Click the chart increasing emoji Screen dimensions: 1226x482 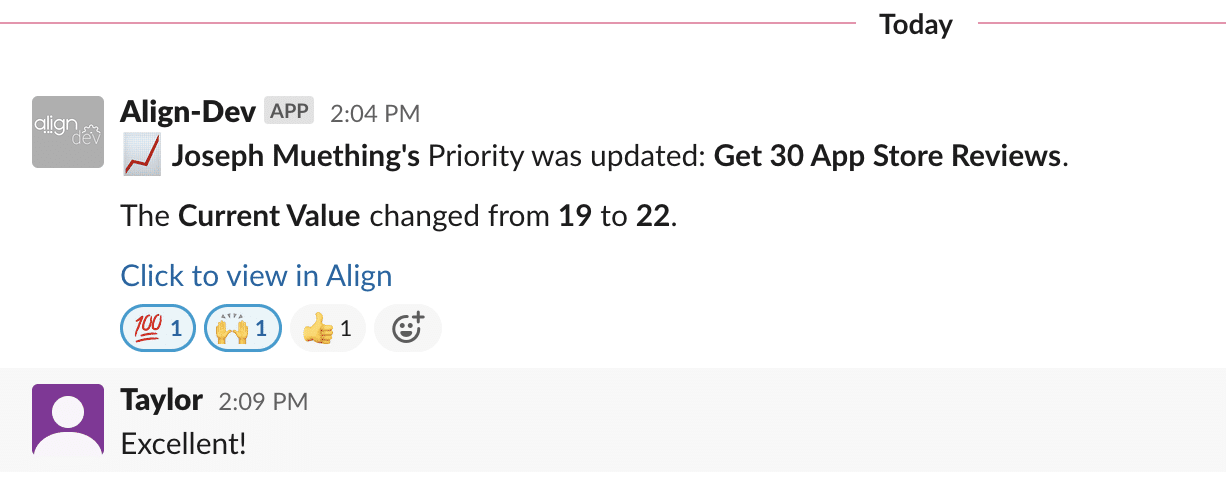point(141,157)
